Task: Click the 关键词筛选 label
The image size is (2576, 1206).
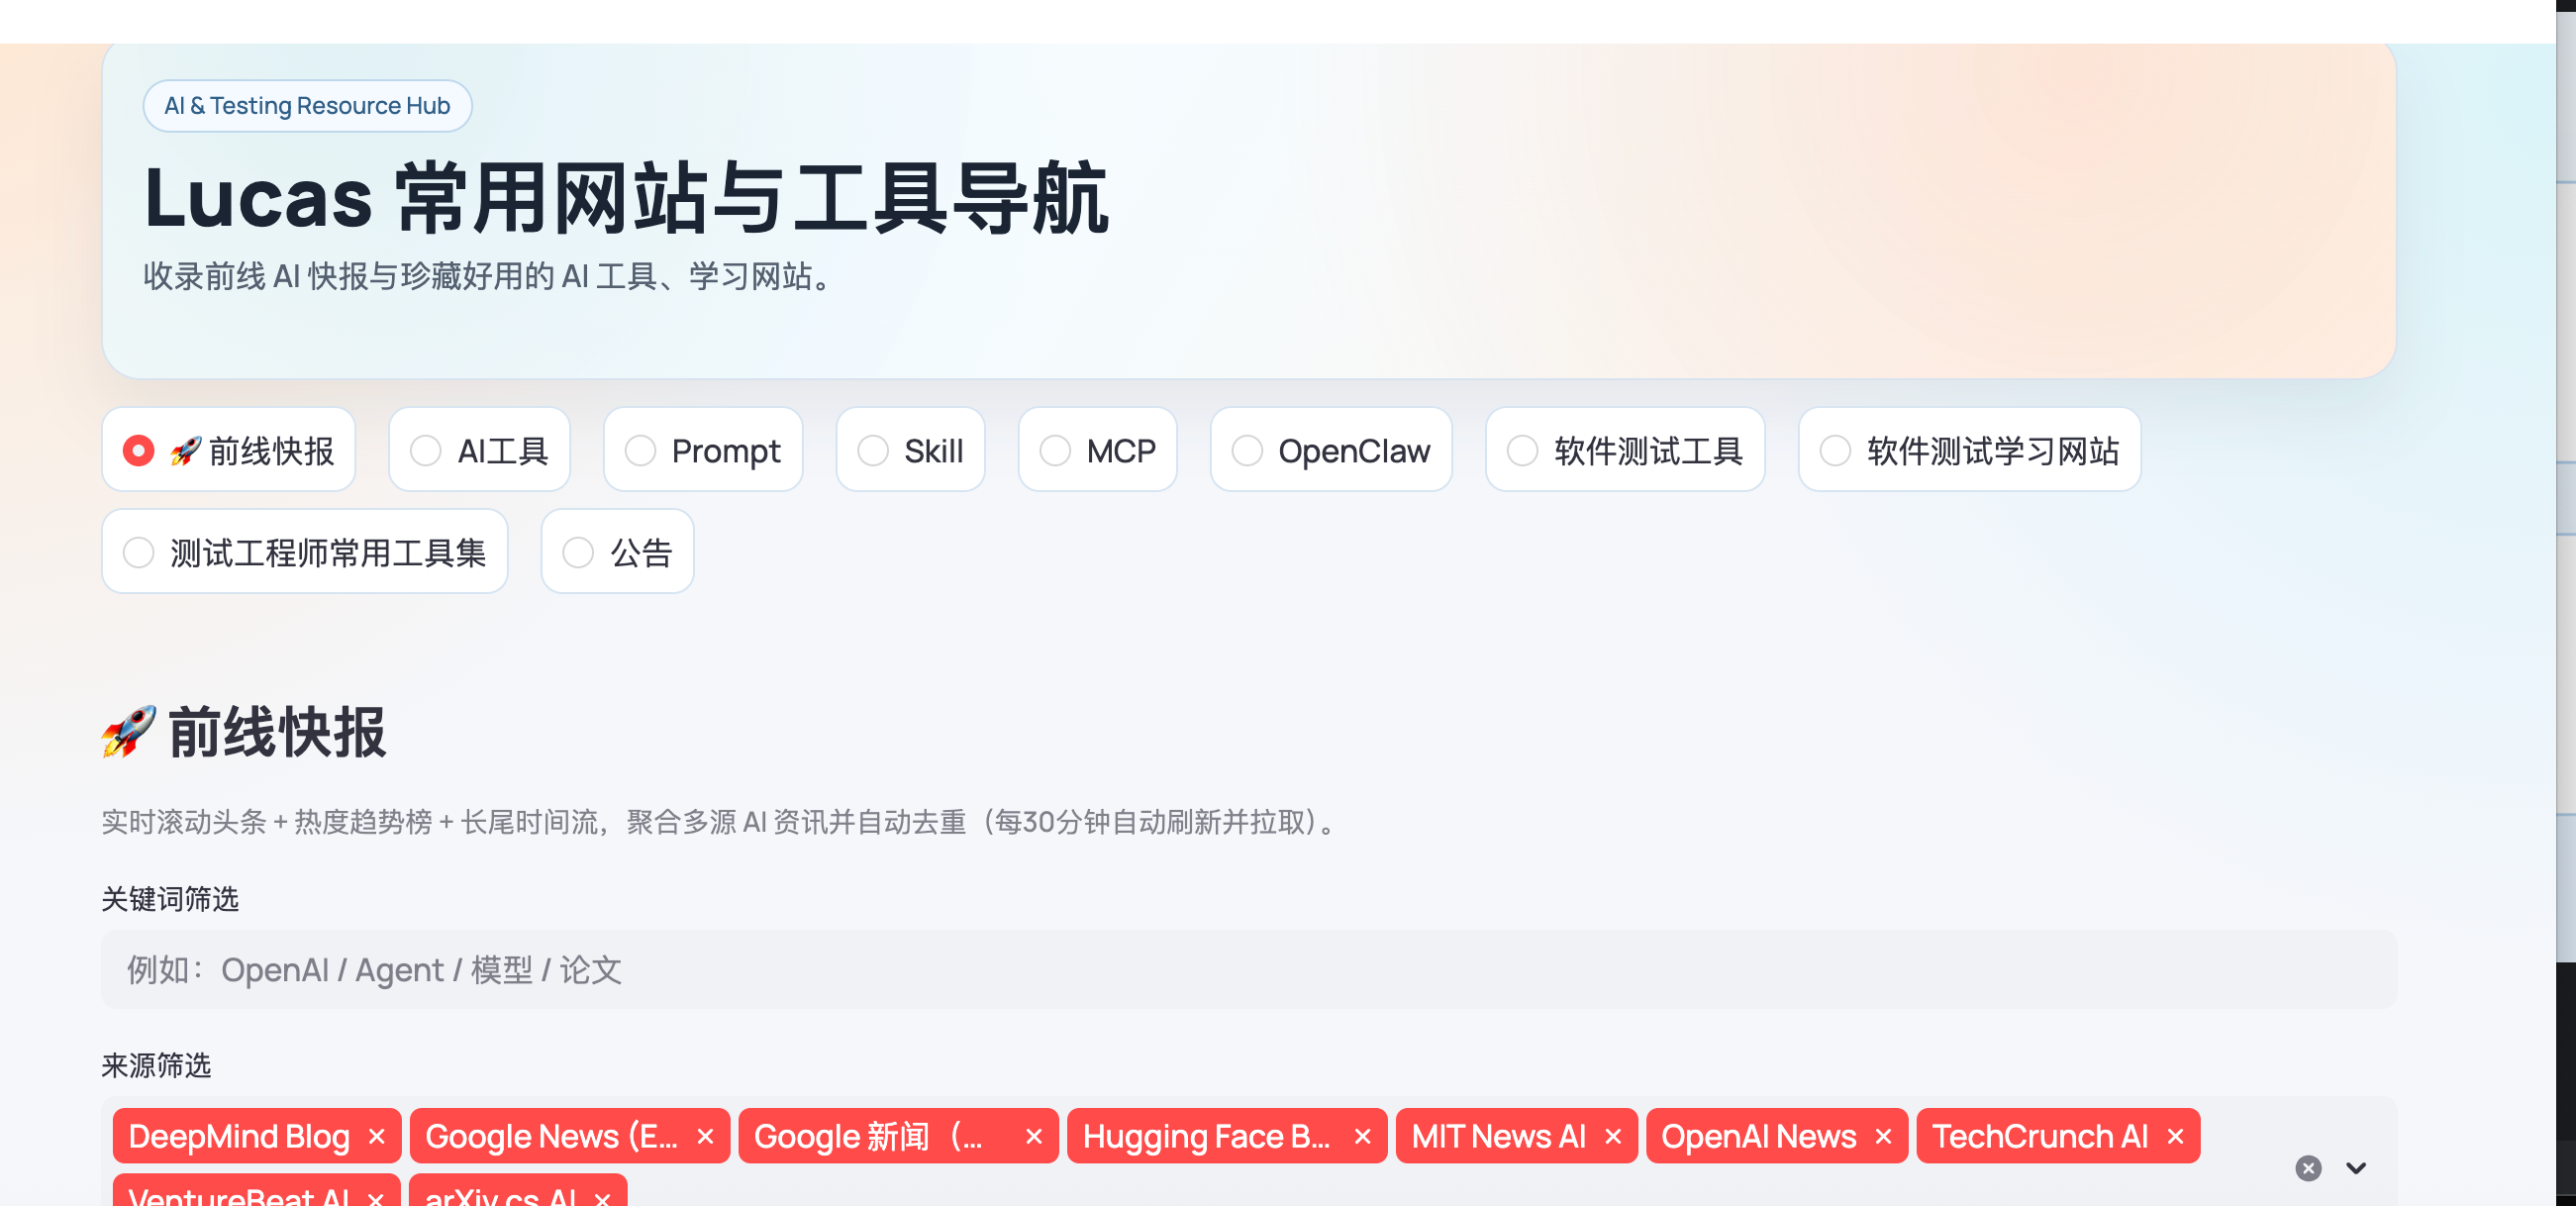Action: point(170,899)
